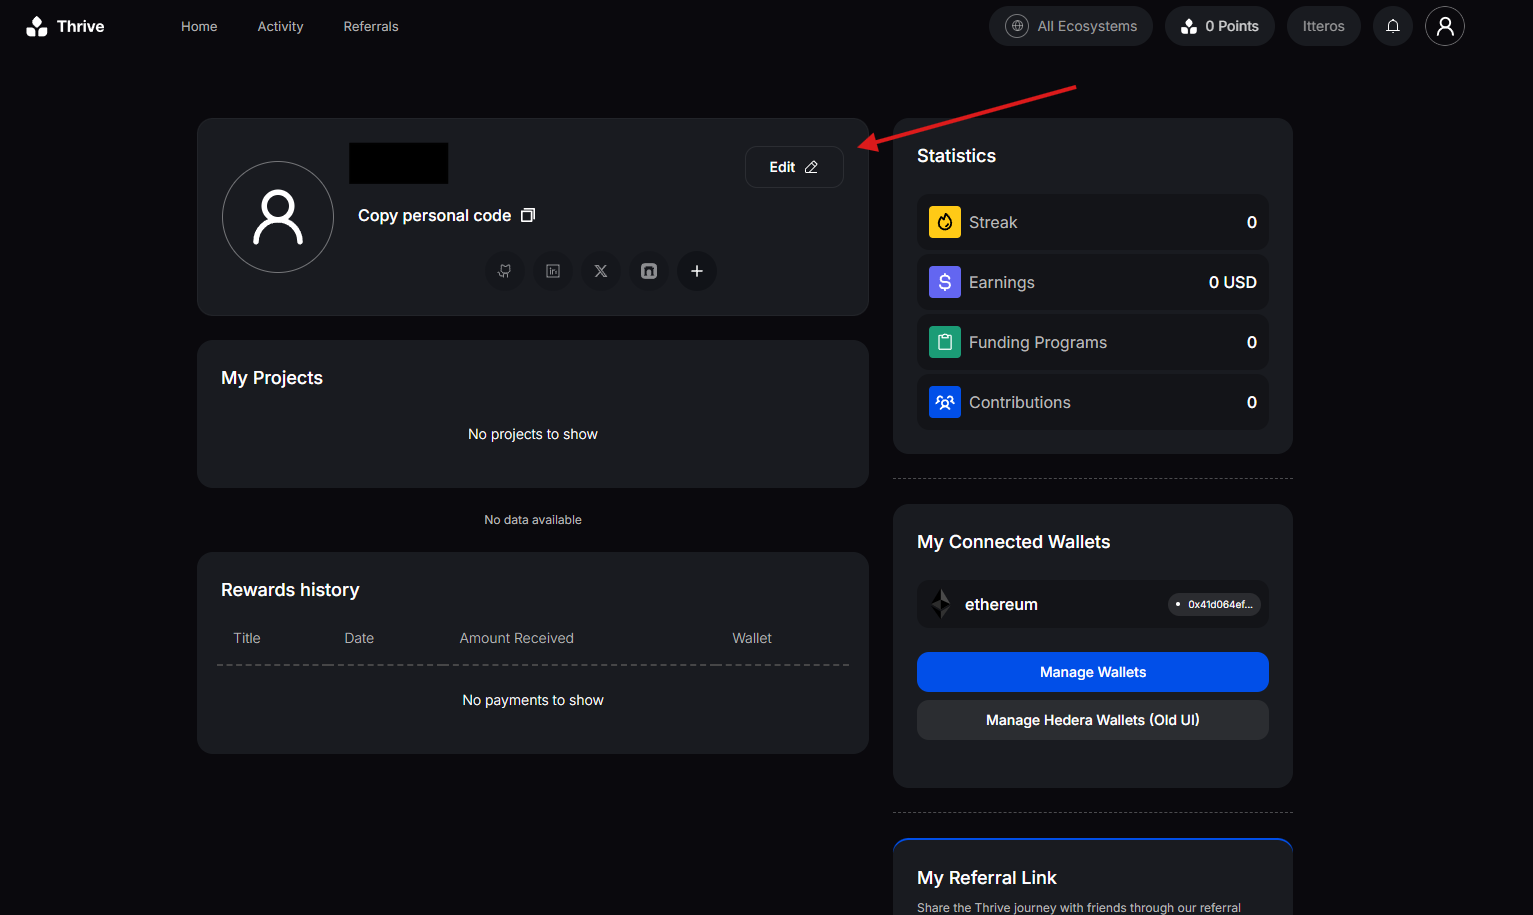Image resolution: width=1533 pixels, height=915 pixels.
Task: Open the notifications bell
Action: click(1392, 26)
